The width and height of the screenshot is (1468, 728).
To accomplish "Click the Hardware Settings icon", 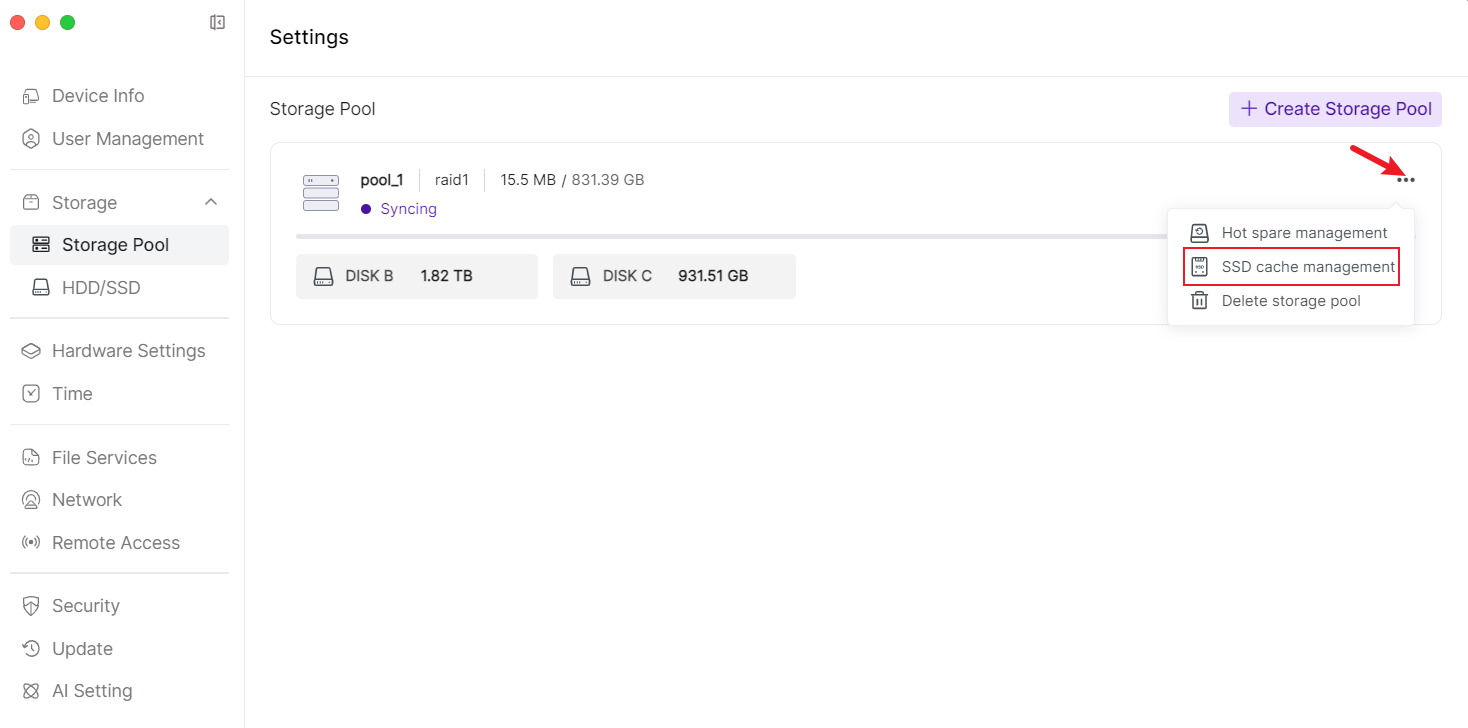I will (x=32, y=351).
